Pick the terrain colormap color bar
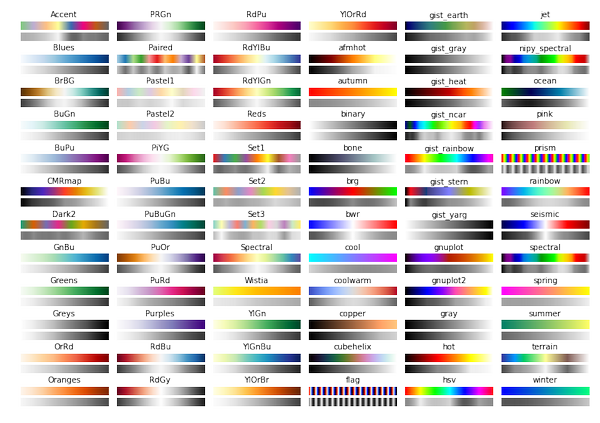The image size is (600, 423). pyautogui.click(x=545, y=358)
